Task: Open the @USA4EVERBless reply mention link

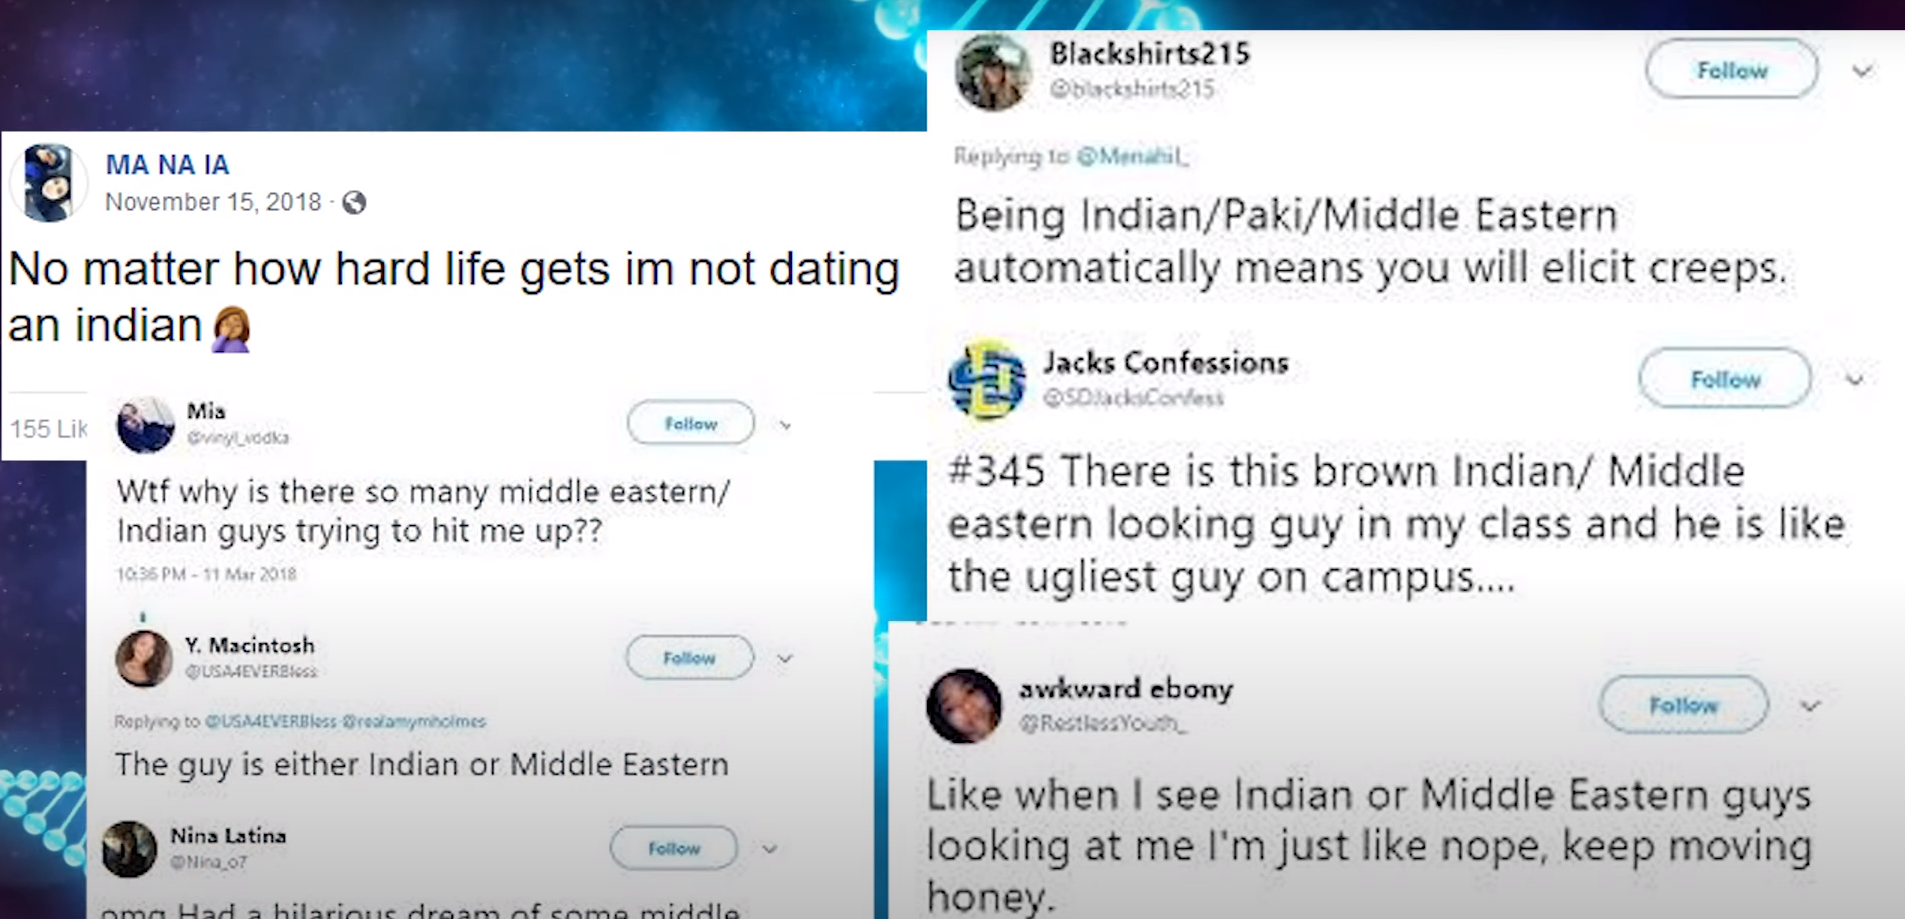Action: click(x=271, y=721)
